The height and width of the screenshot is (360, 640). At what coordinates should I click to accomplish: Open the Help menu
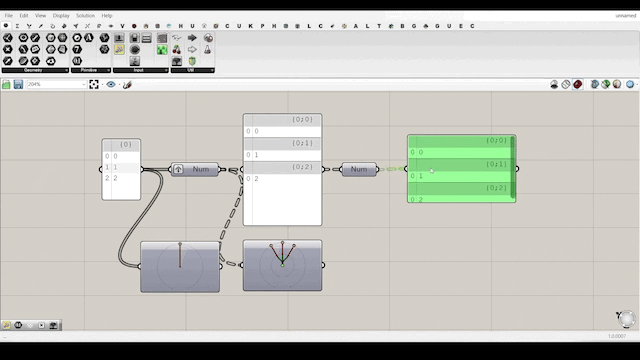(x=107, y=16)
